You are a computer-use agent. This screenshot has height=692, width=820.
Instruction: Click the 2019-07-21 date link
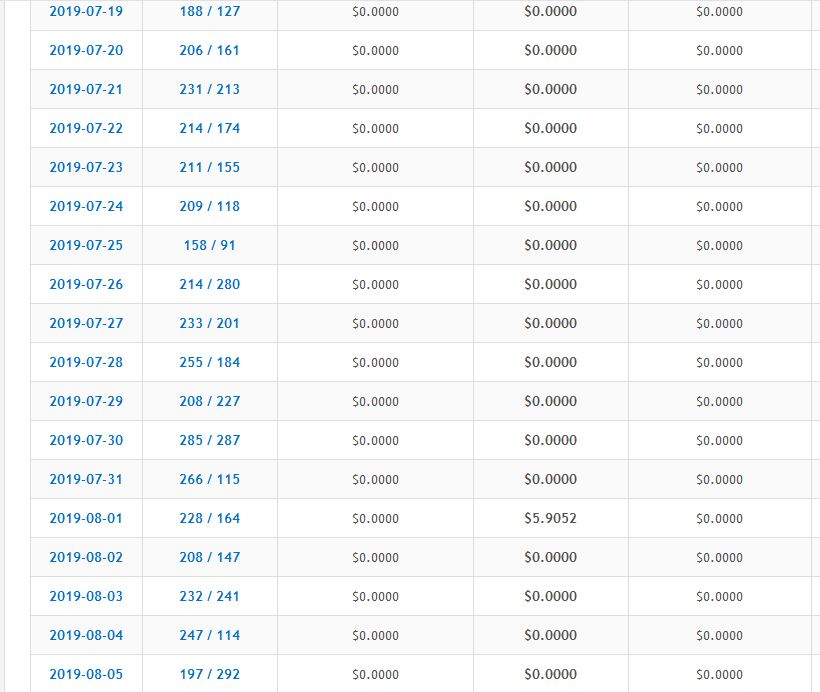pos(86,89)
